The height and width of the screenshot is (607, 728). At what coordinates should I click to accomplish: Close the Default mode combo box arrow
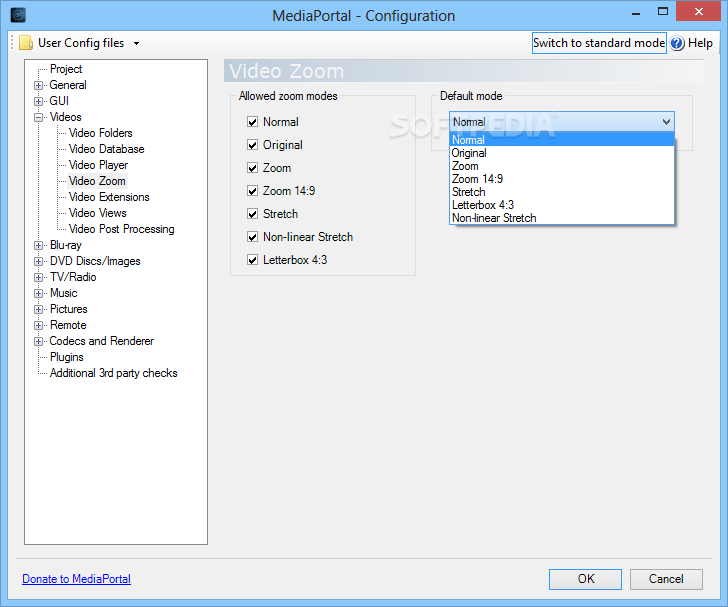point(666,122)
